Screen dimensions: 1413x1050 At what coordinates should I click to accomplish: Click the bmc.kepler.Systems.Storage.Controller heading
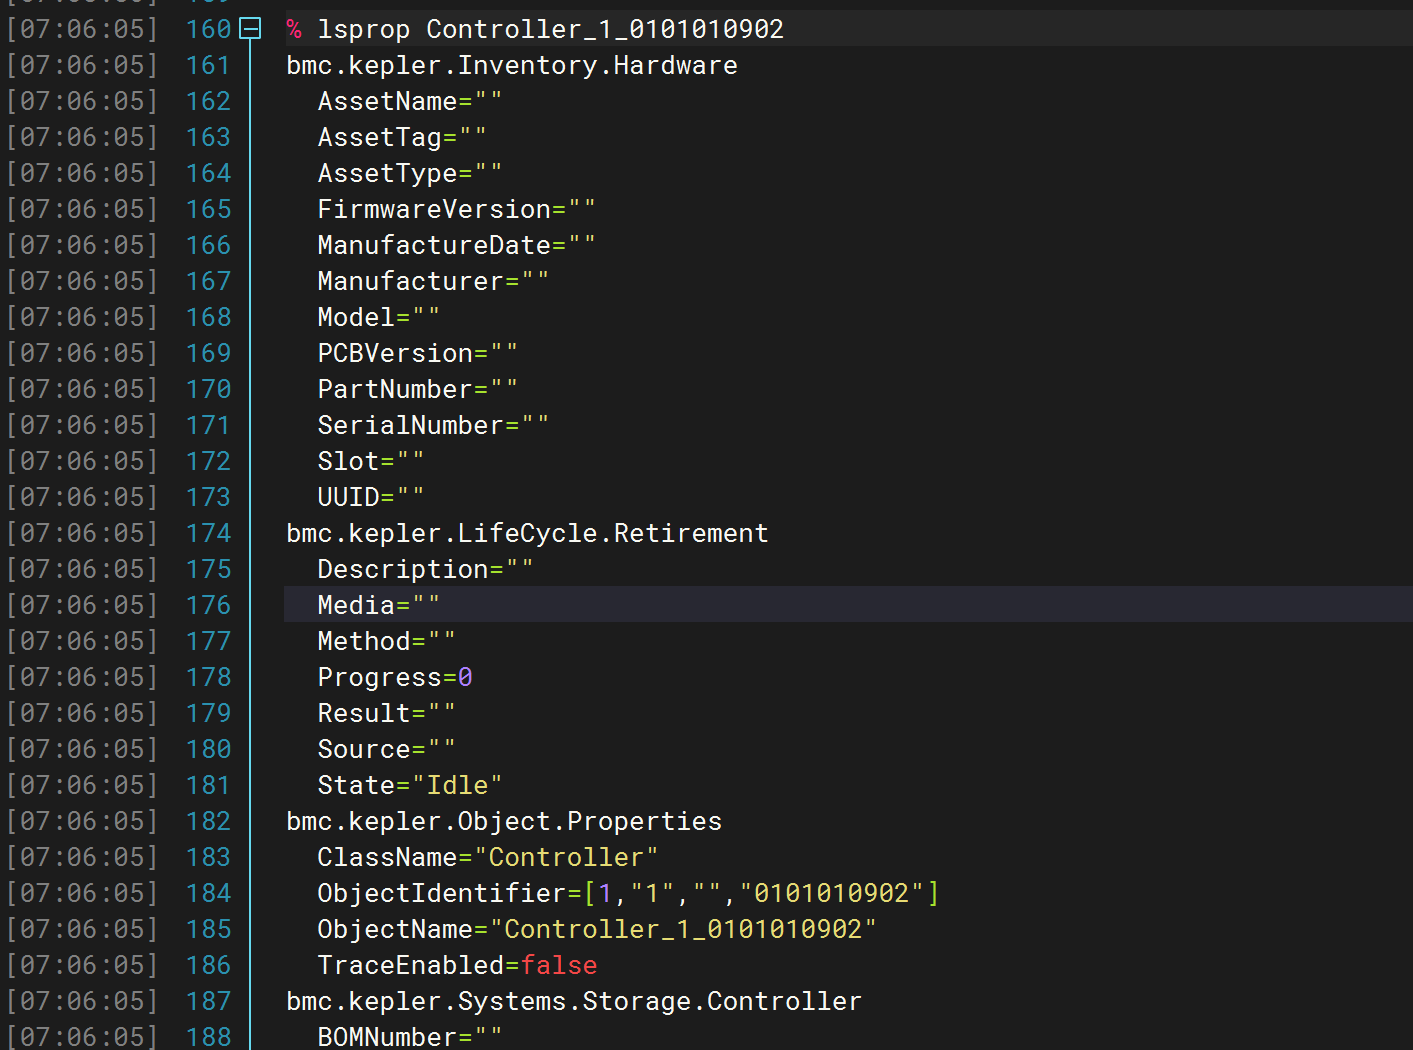pyautogui.click(x=573, y=1001)
